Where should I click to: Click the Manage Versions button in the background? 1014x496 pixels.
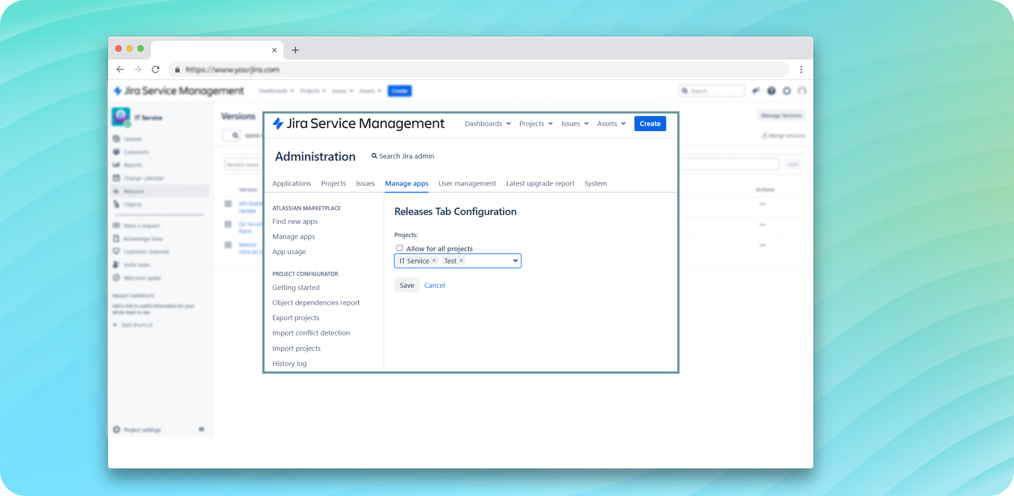(x=781, y=116)
